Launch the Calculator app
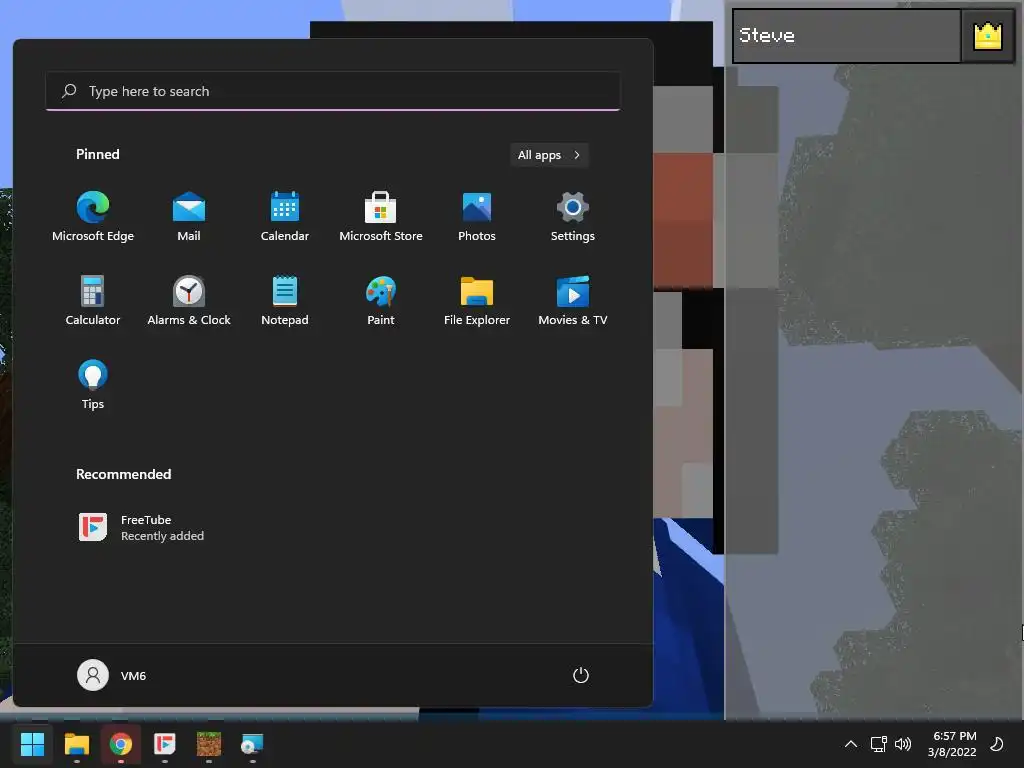This screenshot has width=1024, height=768. [x=93, y=301]
